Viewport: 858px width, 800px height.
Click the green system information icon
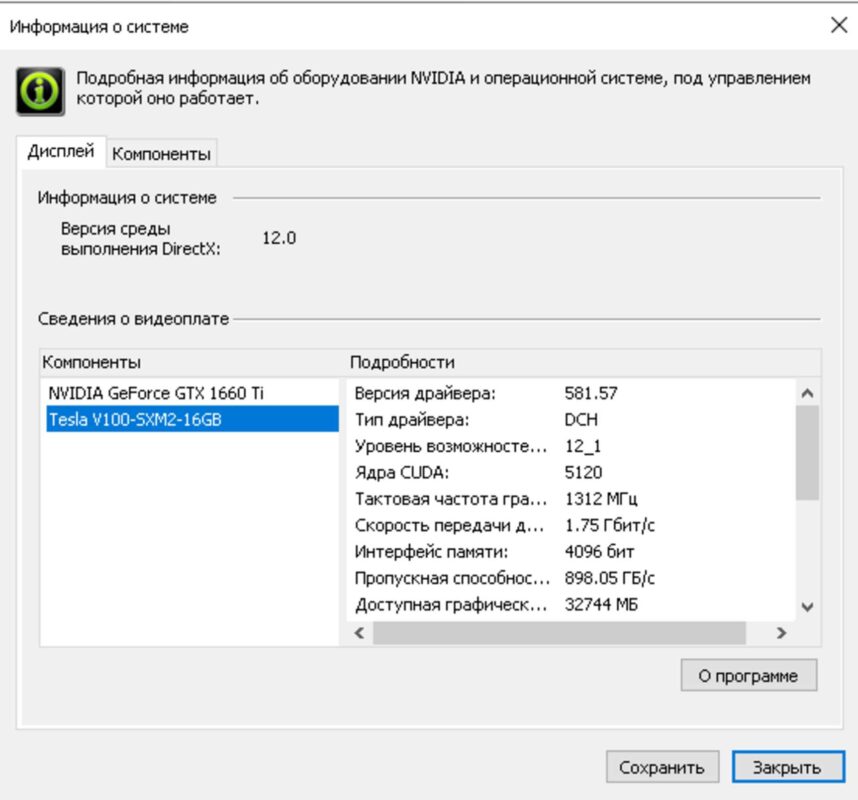tap(40, 91)
